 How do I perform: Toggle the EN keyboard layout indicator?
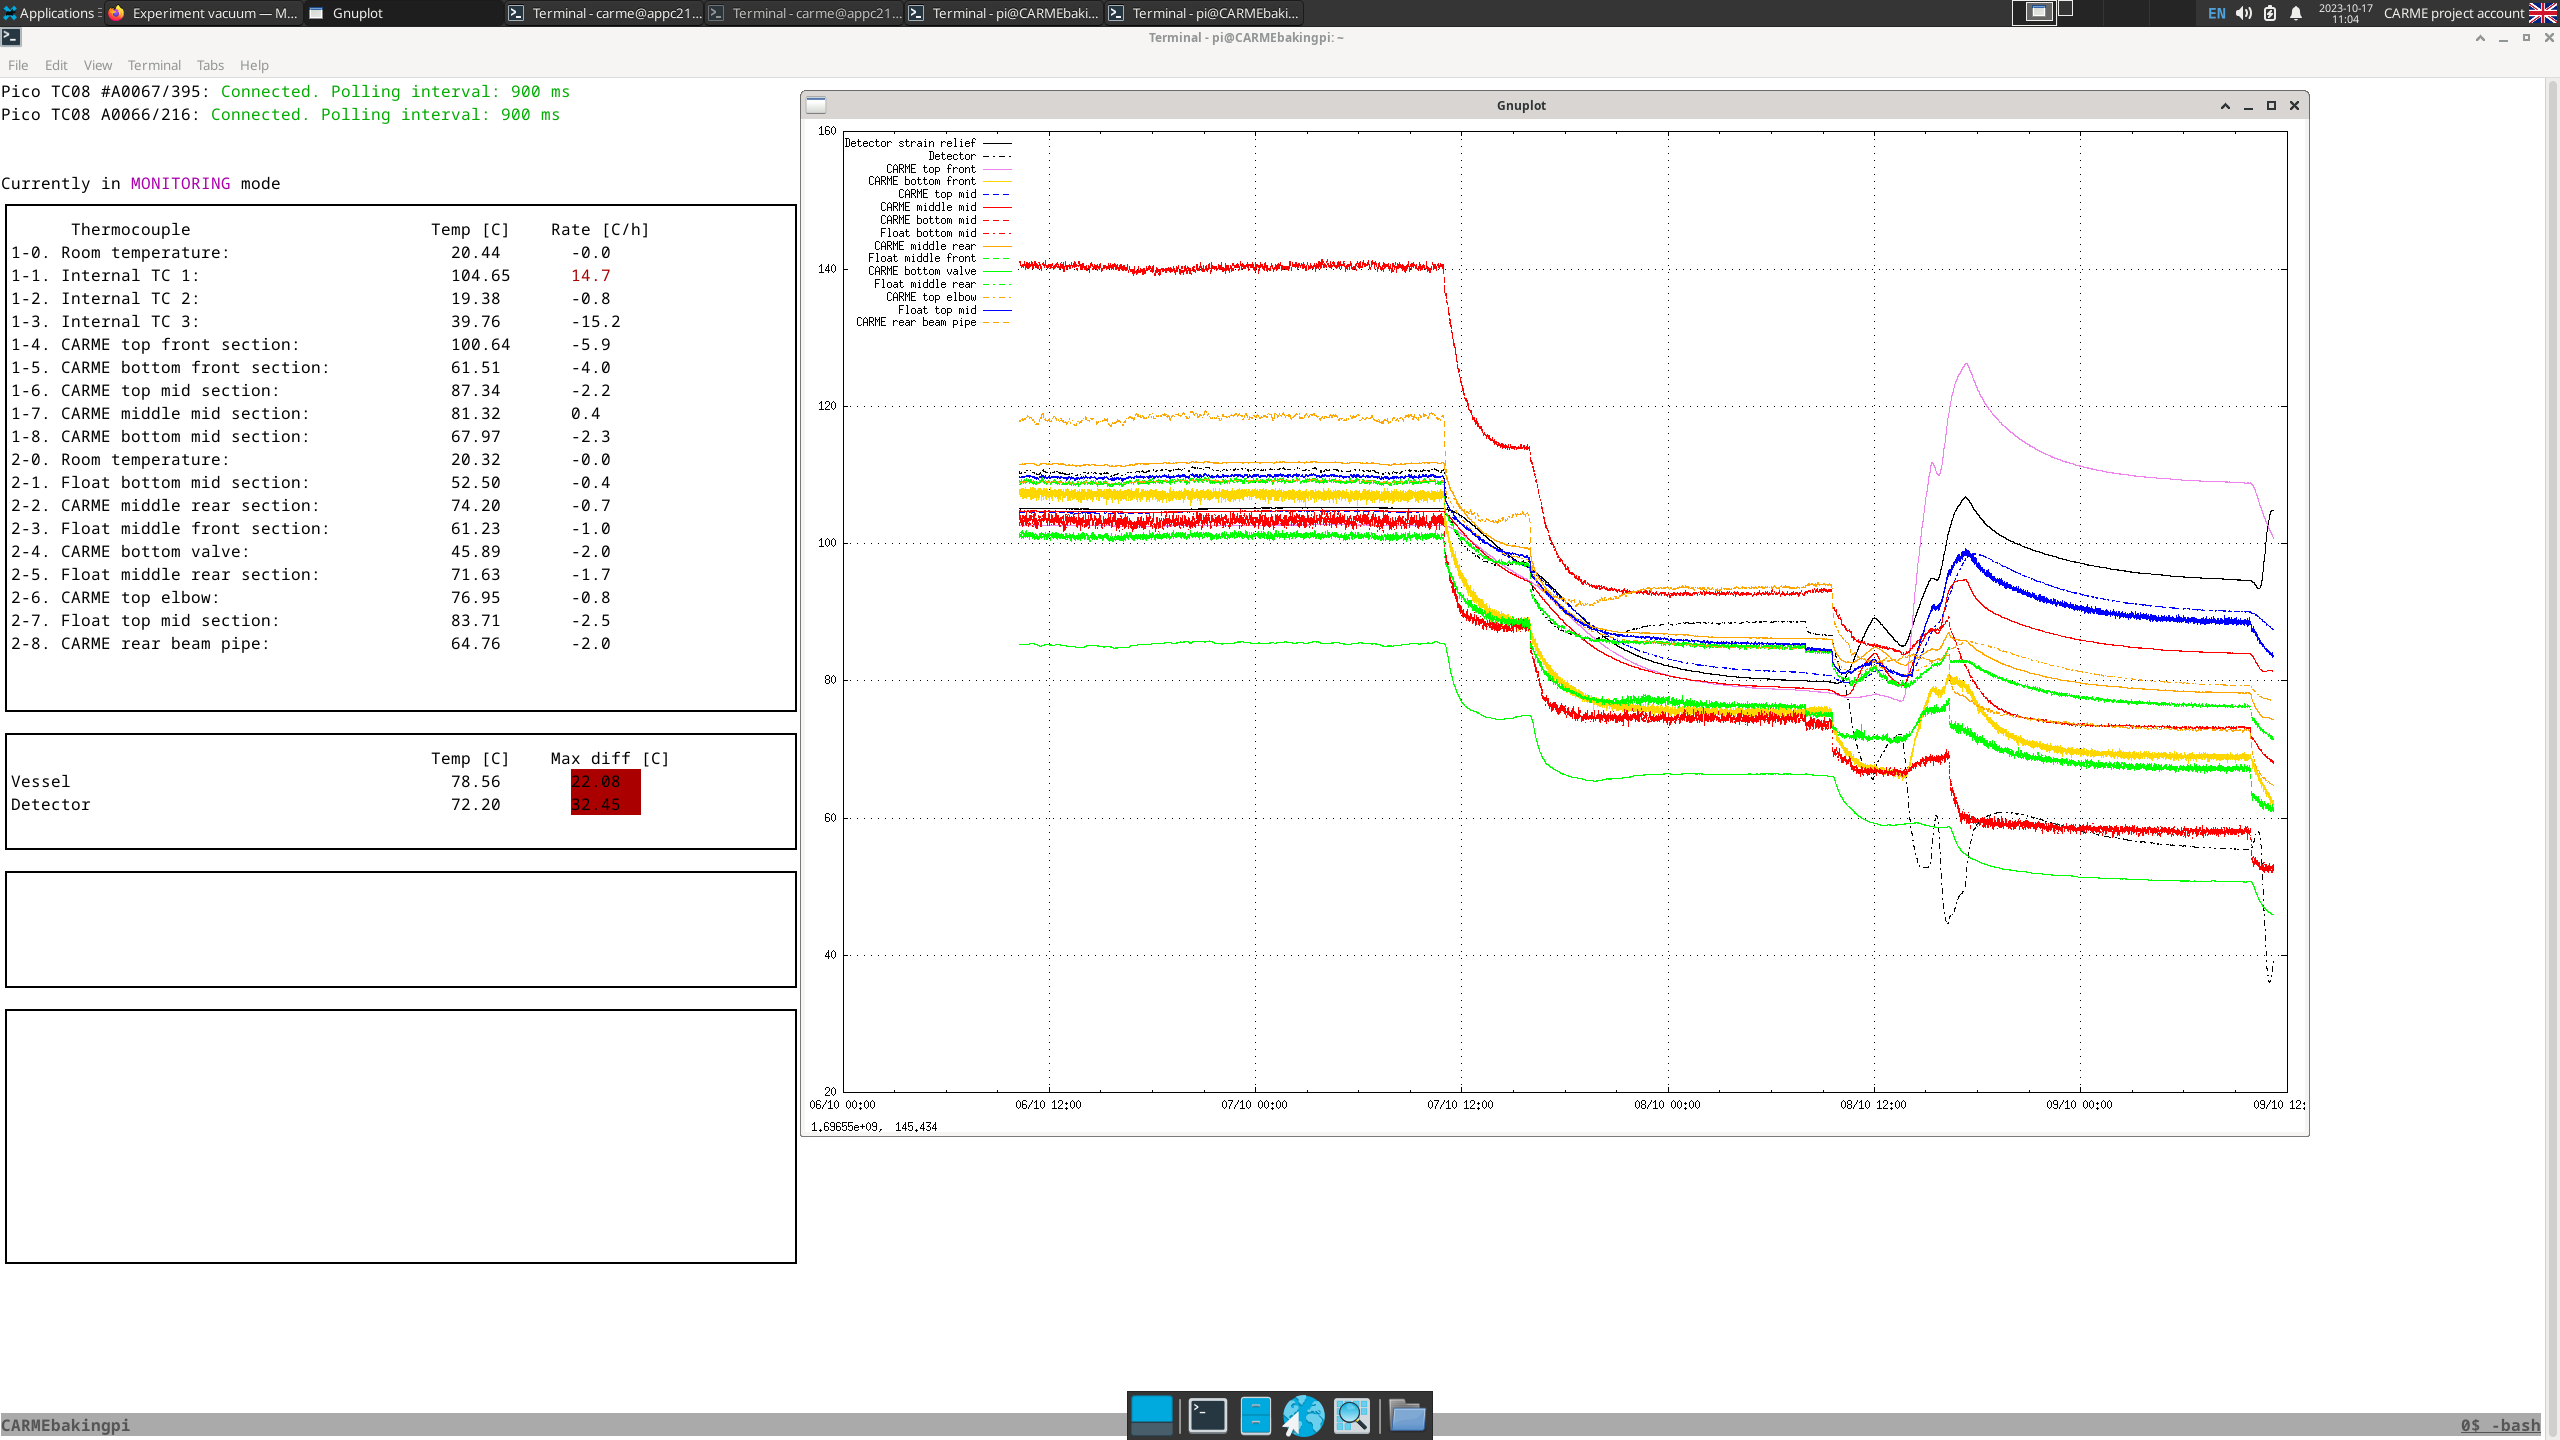coord(2217,13)
